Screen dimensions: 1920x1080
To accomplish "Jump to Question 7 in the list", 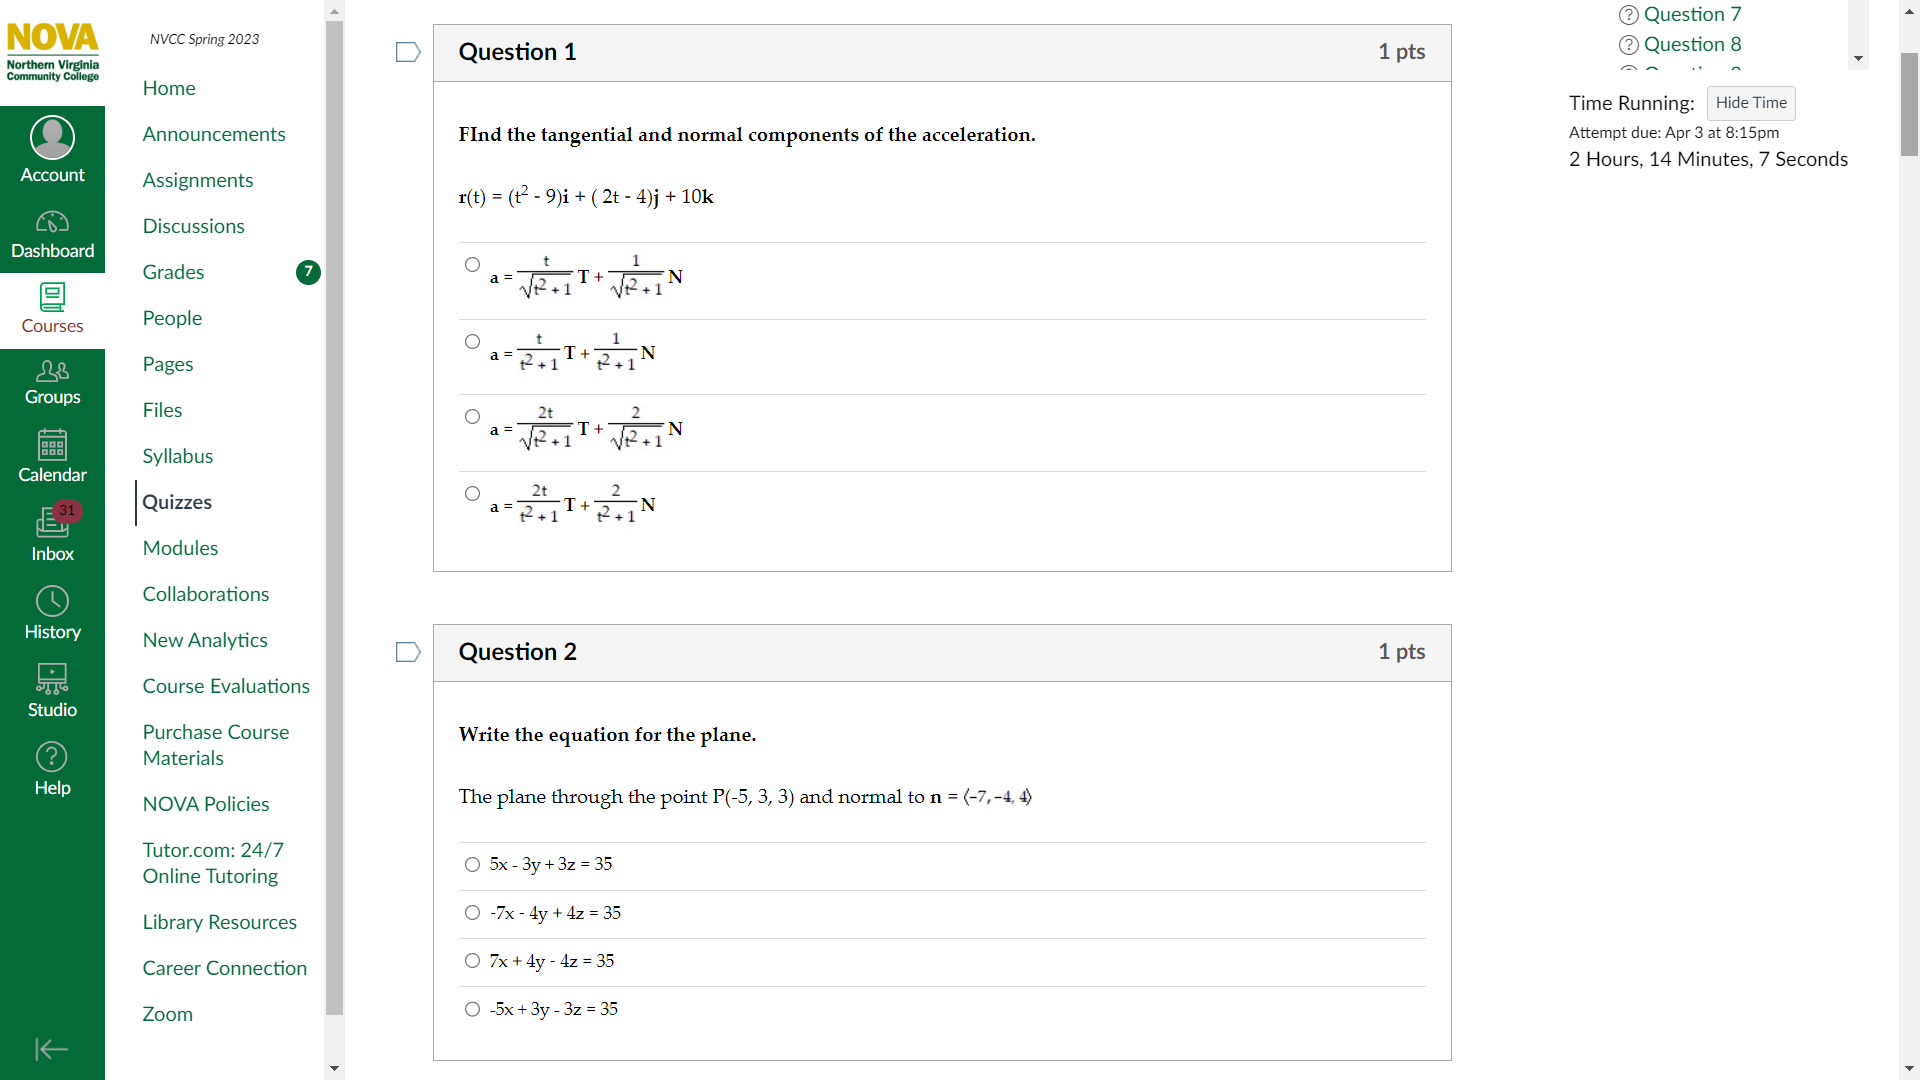I will pos(1692,14).
